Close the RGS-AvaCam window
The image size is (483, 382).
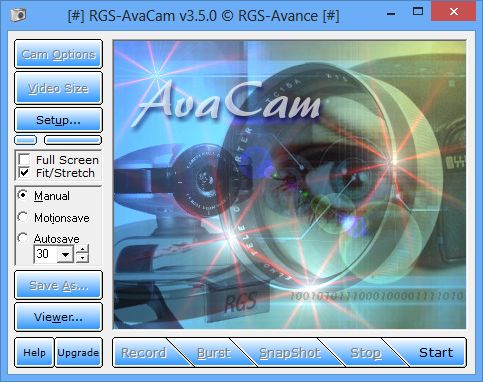click(453, 12)
